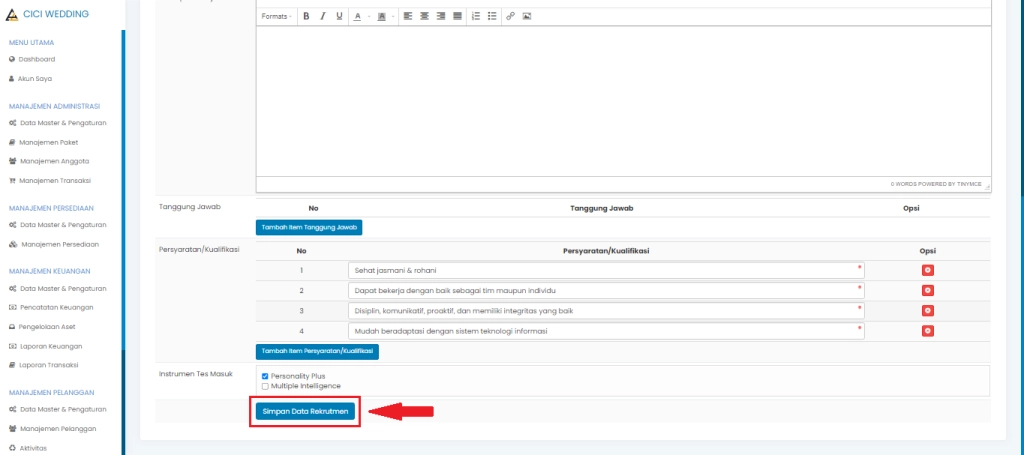This screenshot has width=1024, height=455.
Task: Uncheck the Personality Plus checkbox
Action: tap(265, 376)
